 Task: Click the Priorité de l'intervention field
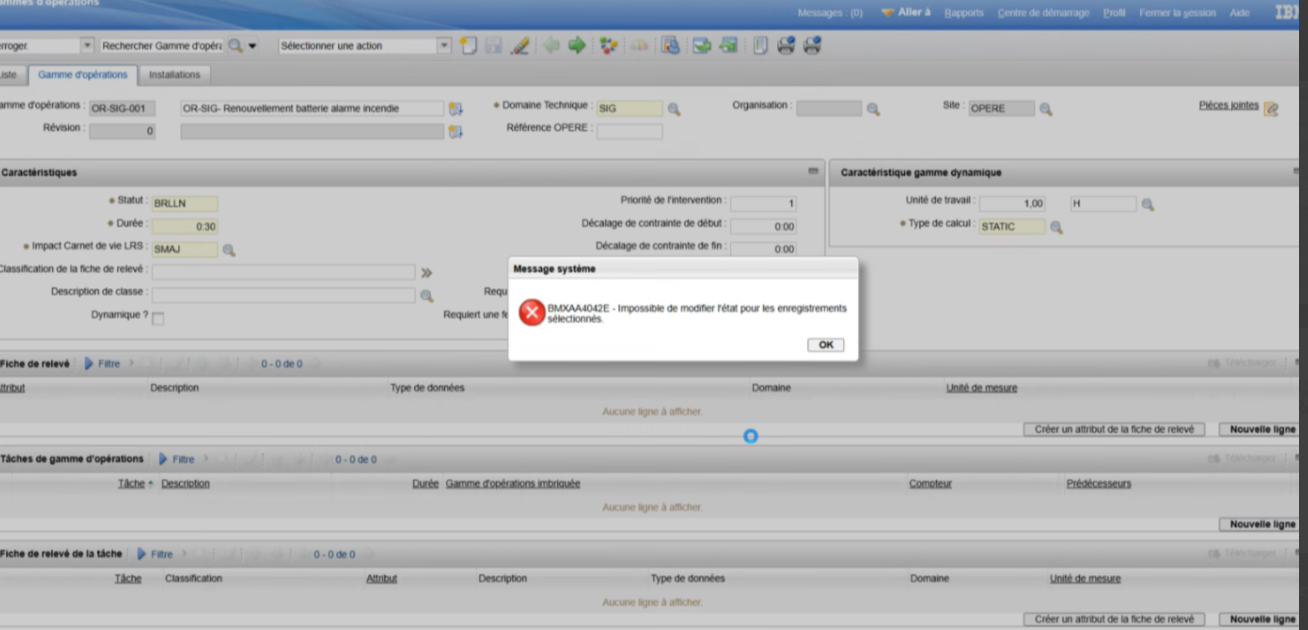click(x=764, y=204)
